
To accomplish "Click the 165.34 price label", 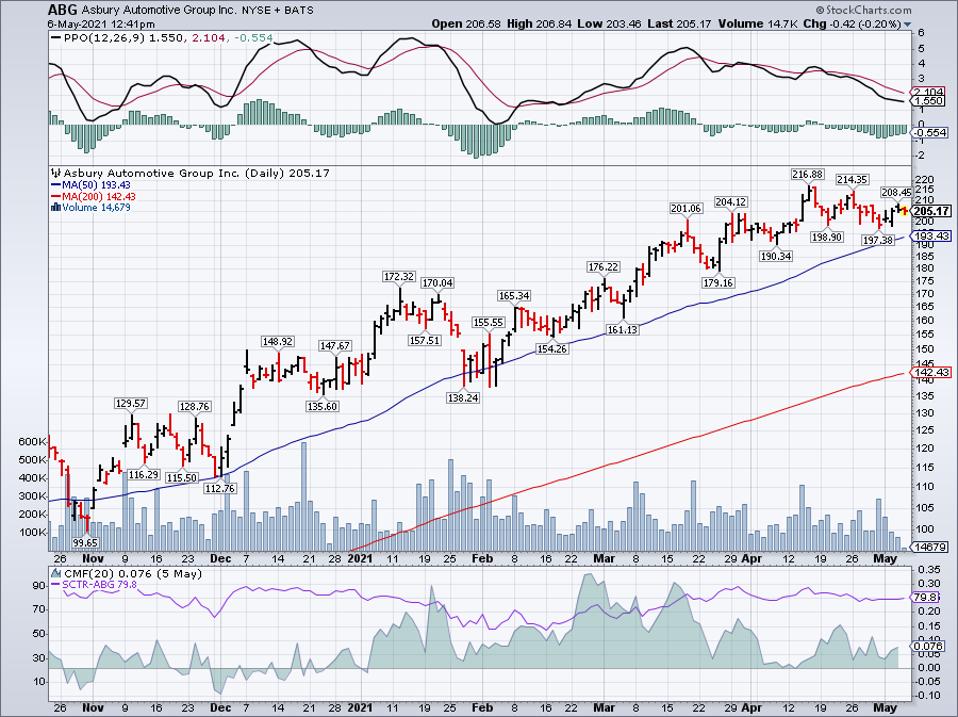I will pos(514,296).
